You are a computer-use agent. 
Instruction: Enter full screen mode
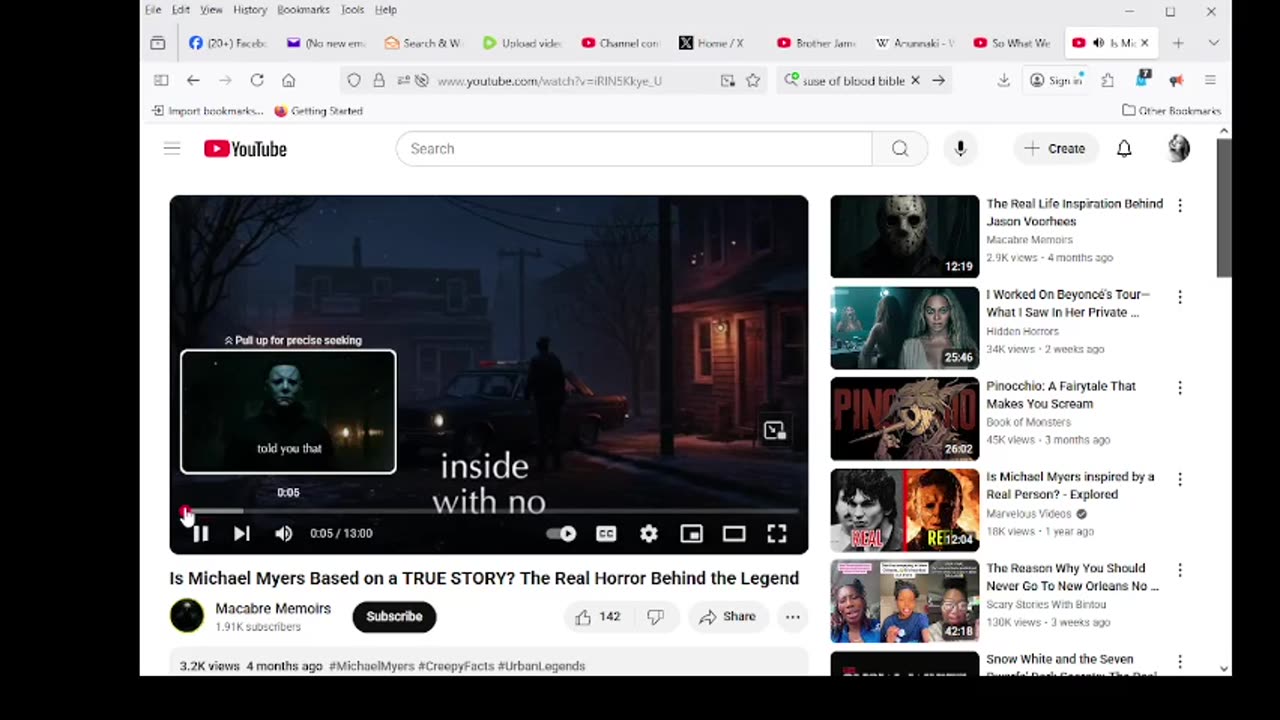pos(777,534)
